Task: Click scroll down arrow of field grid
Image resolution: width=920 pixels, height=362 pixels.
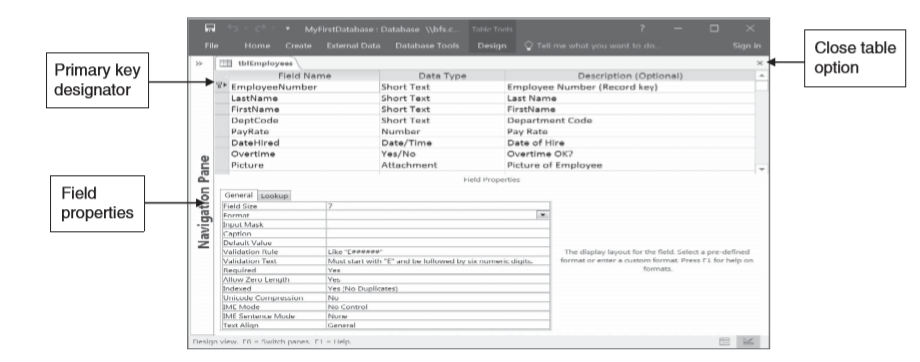Action: [761, 169]
